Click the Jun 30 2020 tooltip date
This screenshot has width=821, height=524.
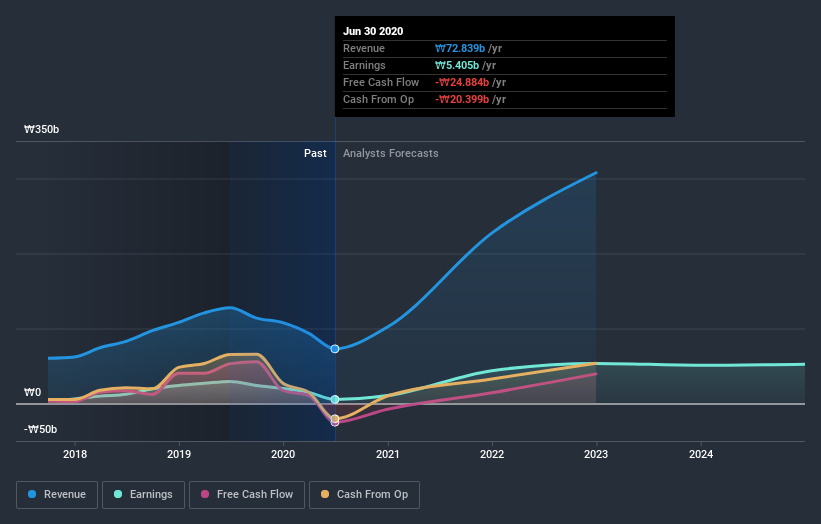(x=373, y=31)
